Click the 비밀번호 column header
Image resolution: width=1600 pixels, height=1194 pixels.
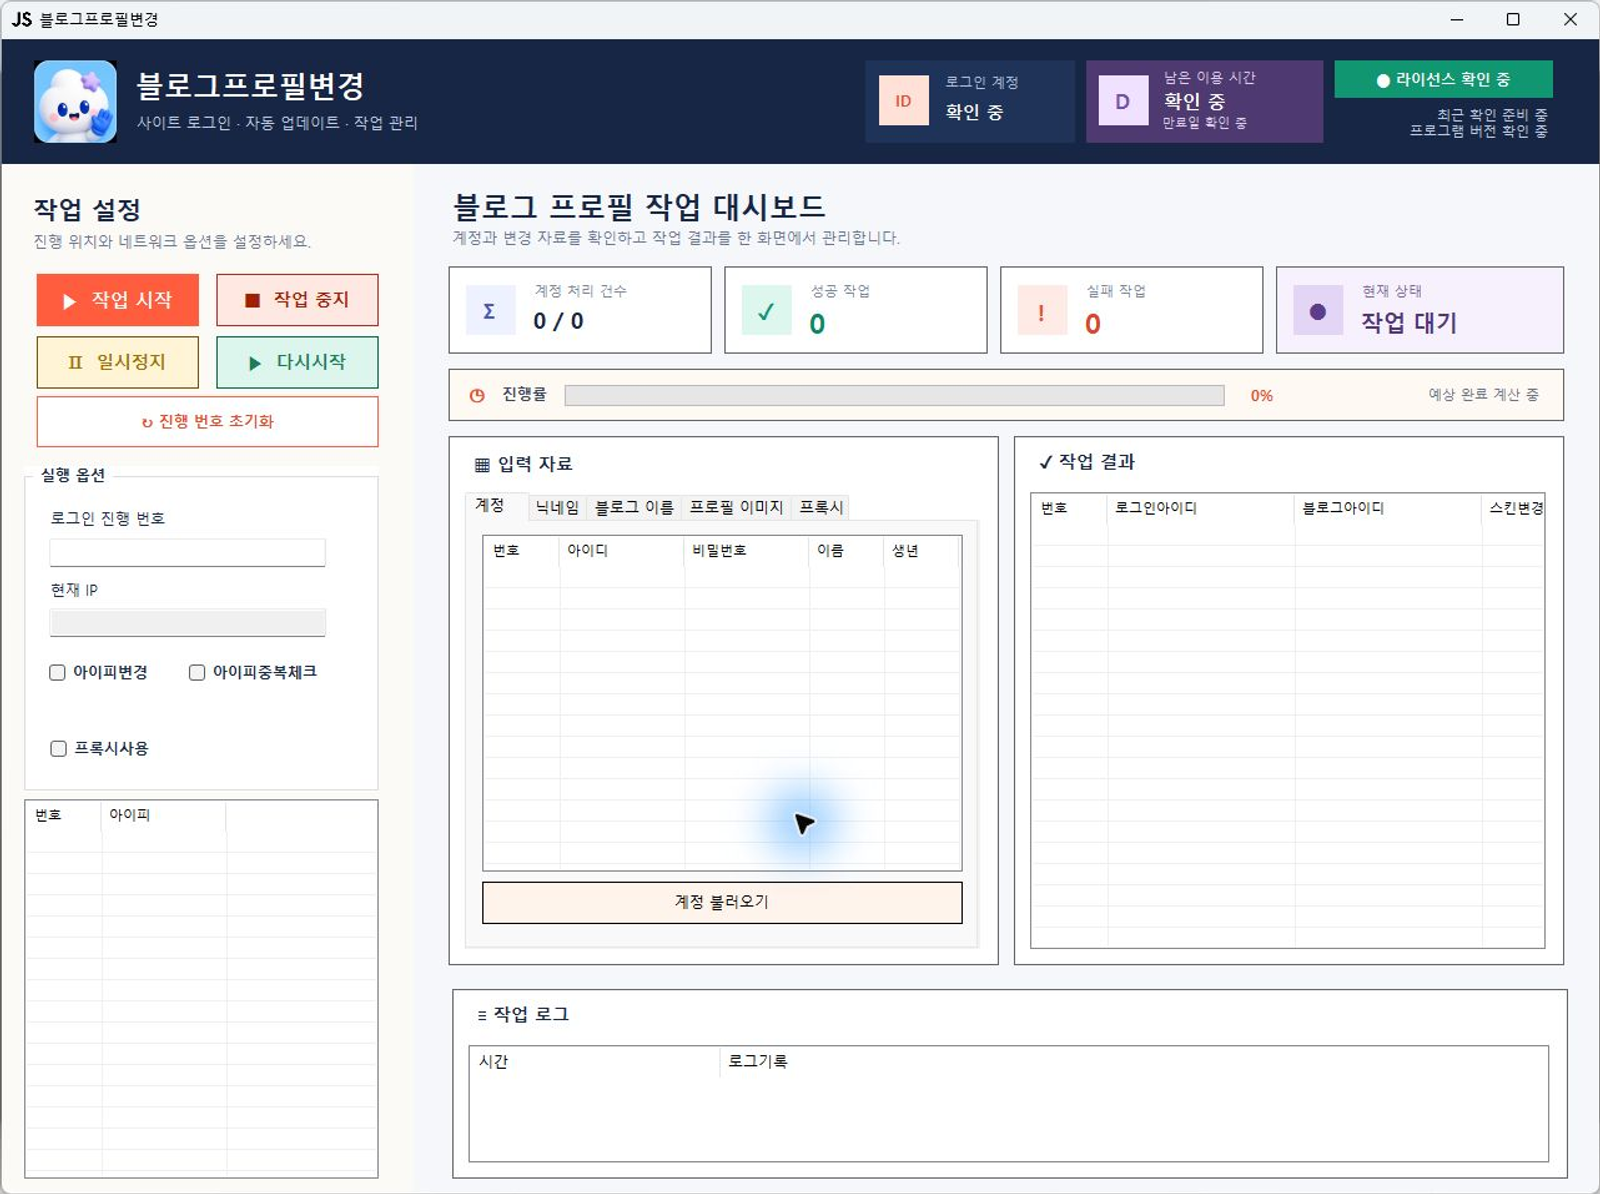pyautogui.click(x=747, y=550)
